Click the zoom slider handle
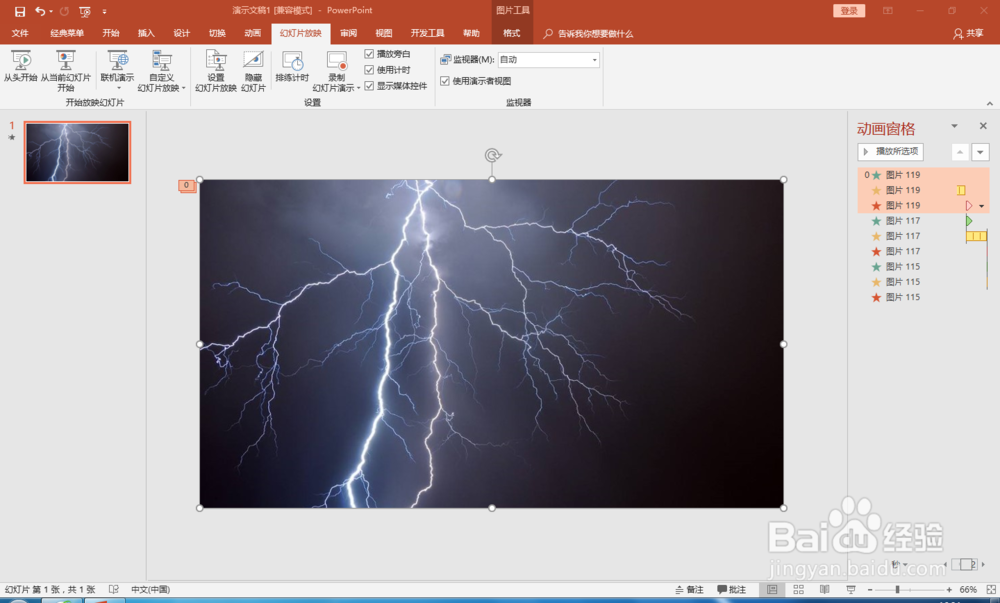Image resolution: width=1000 pixels, height=603 pixels. coord(897,590)
